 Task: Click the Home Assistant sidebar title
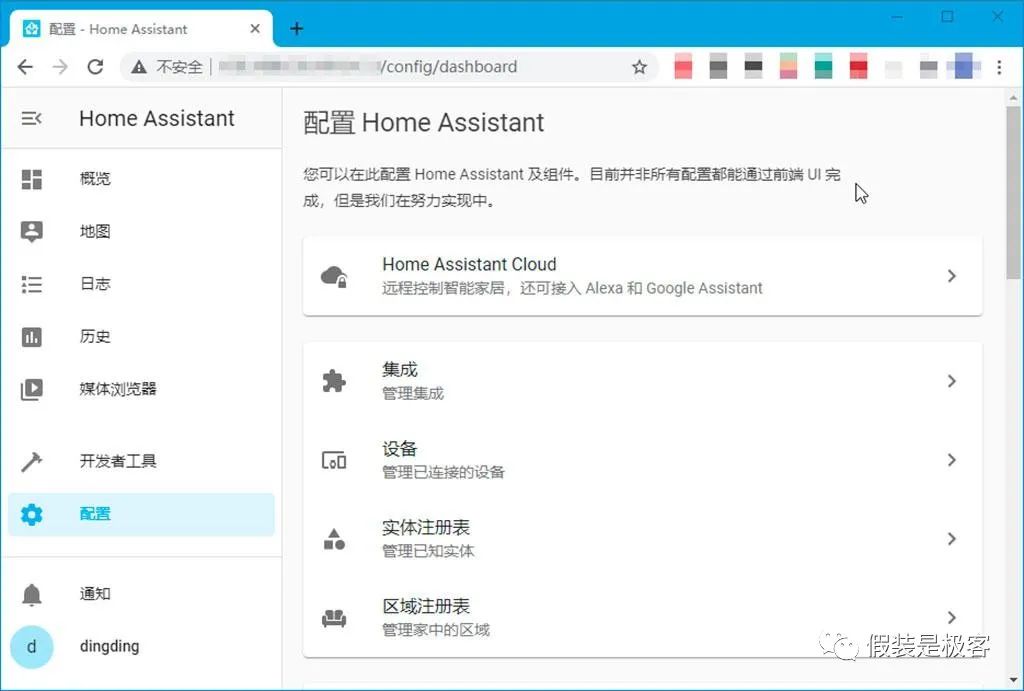(157, 118)
